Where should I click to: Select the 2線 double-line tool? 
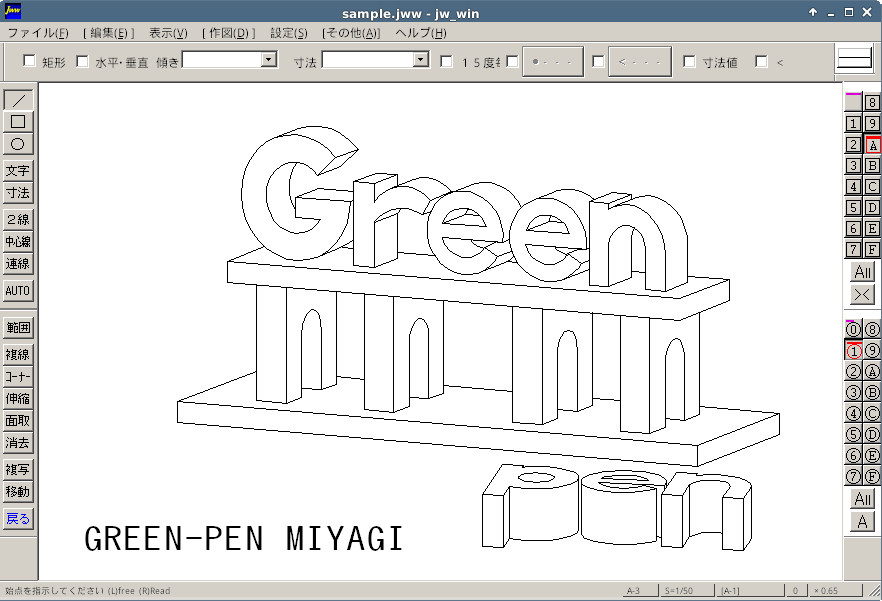[18, 219]
